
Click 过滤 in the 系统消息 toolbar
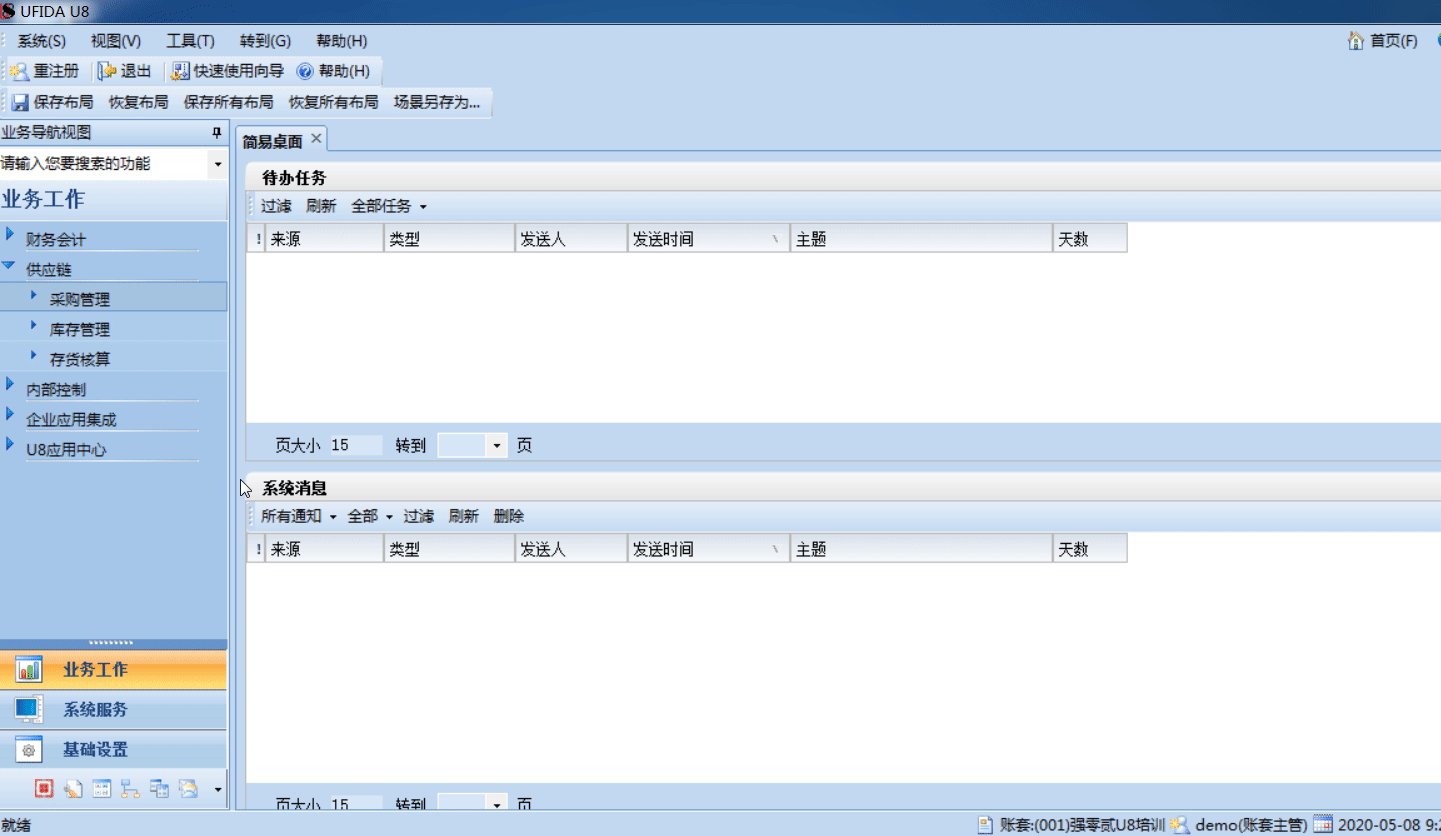[x=418, y=517]
